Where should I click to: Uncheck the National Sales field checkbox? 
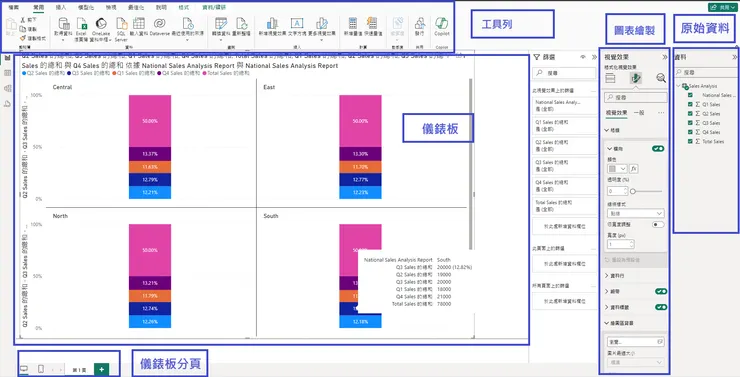coord(690,95)
